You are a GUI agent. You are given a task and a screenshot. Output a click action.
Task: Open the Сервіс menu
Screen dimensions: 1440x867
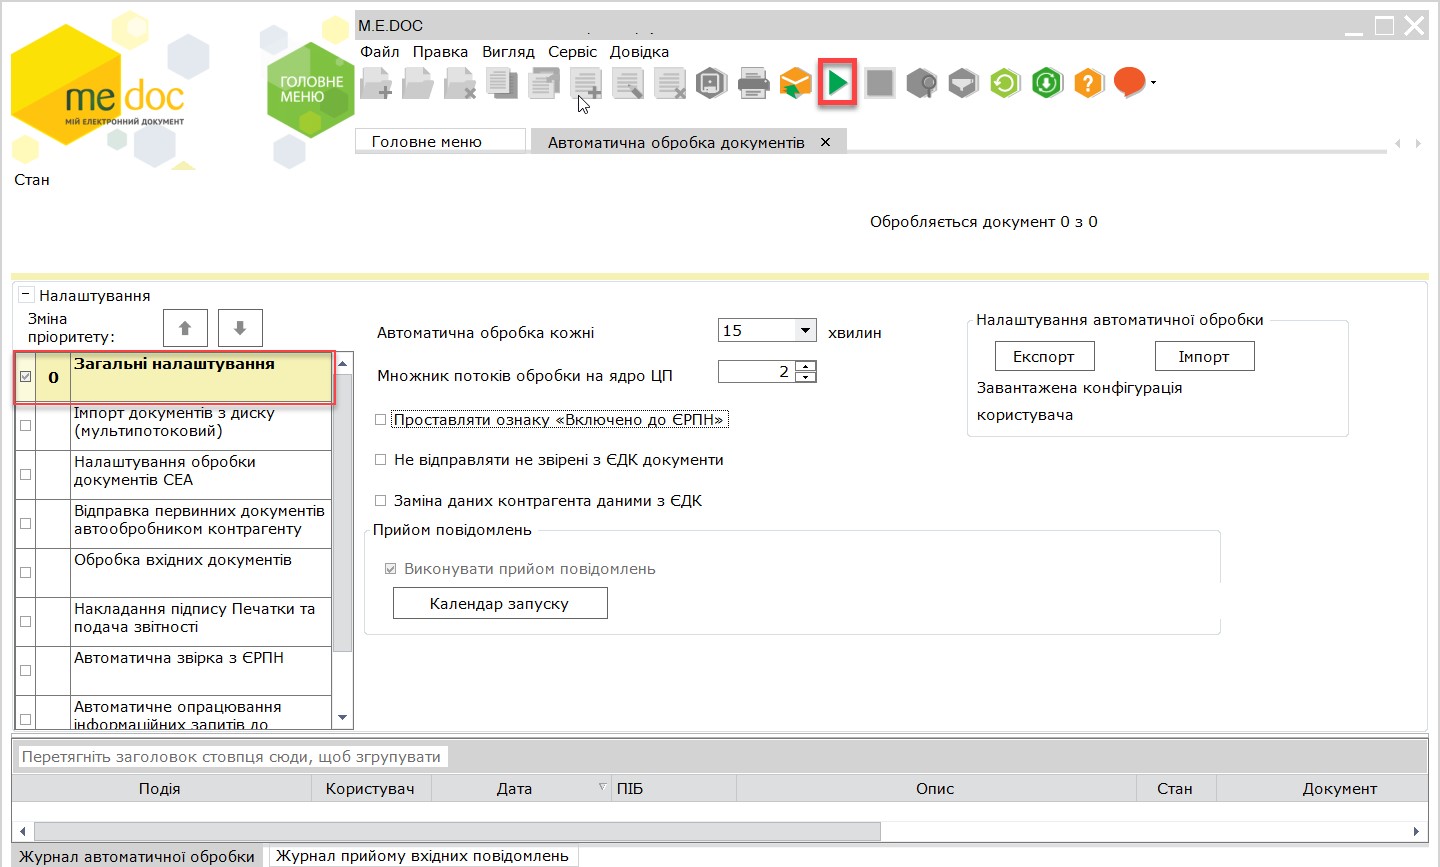click(572, 52)
